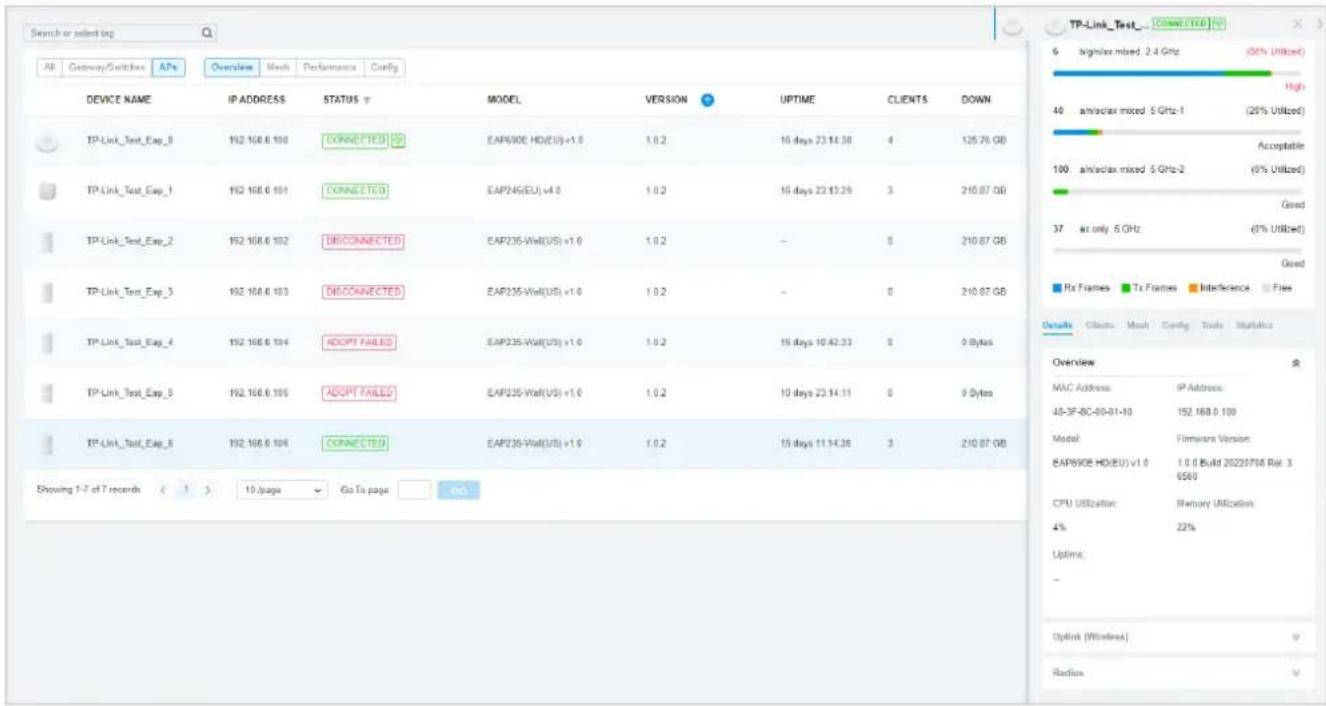Click the 5 GHz-1 channel utilization bar

[1178, 132]
